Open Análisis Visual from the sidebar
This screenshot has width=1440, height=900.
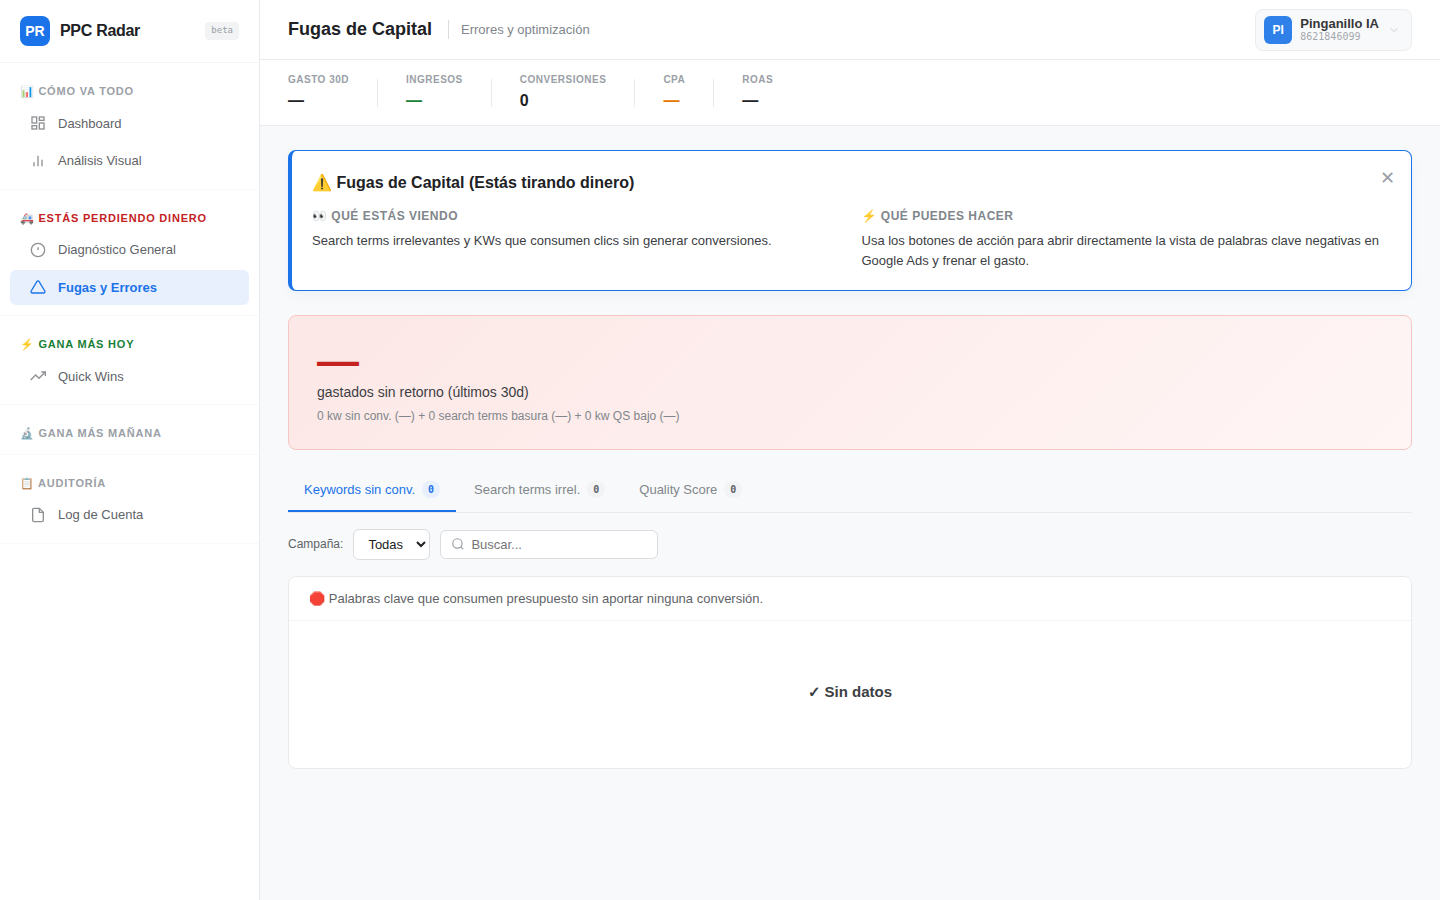[x=129, y=160]
